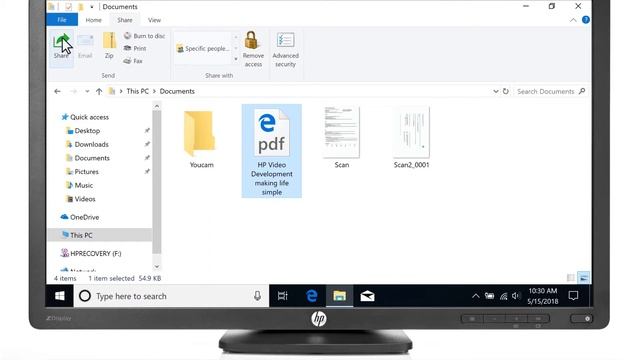Switch to large icons view
Image resolution: width=640 pixels, height=360 pixels.
coord(584,278)
